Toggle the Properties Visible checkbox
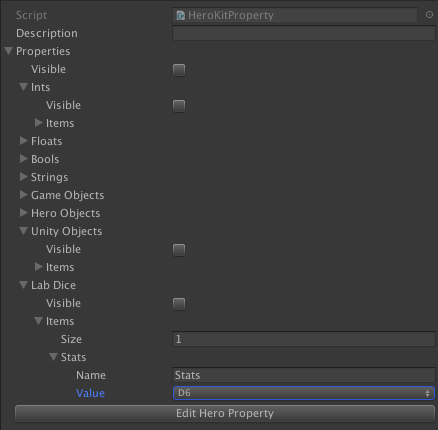 coord(179,70)
